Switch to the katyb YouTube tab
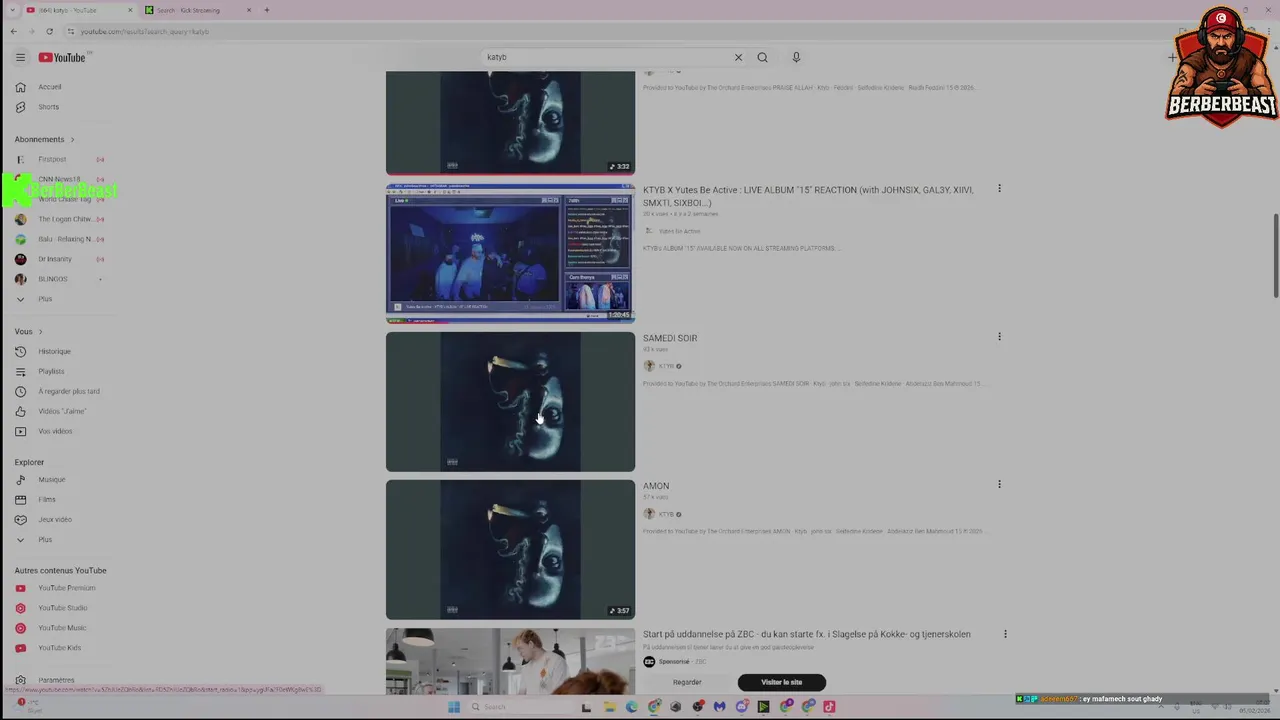 pos(78,10)
